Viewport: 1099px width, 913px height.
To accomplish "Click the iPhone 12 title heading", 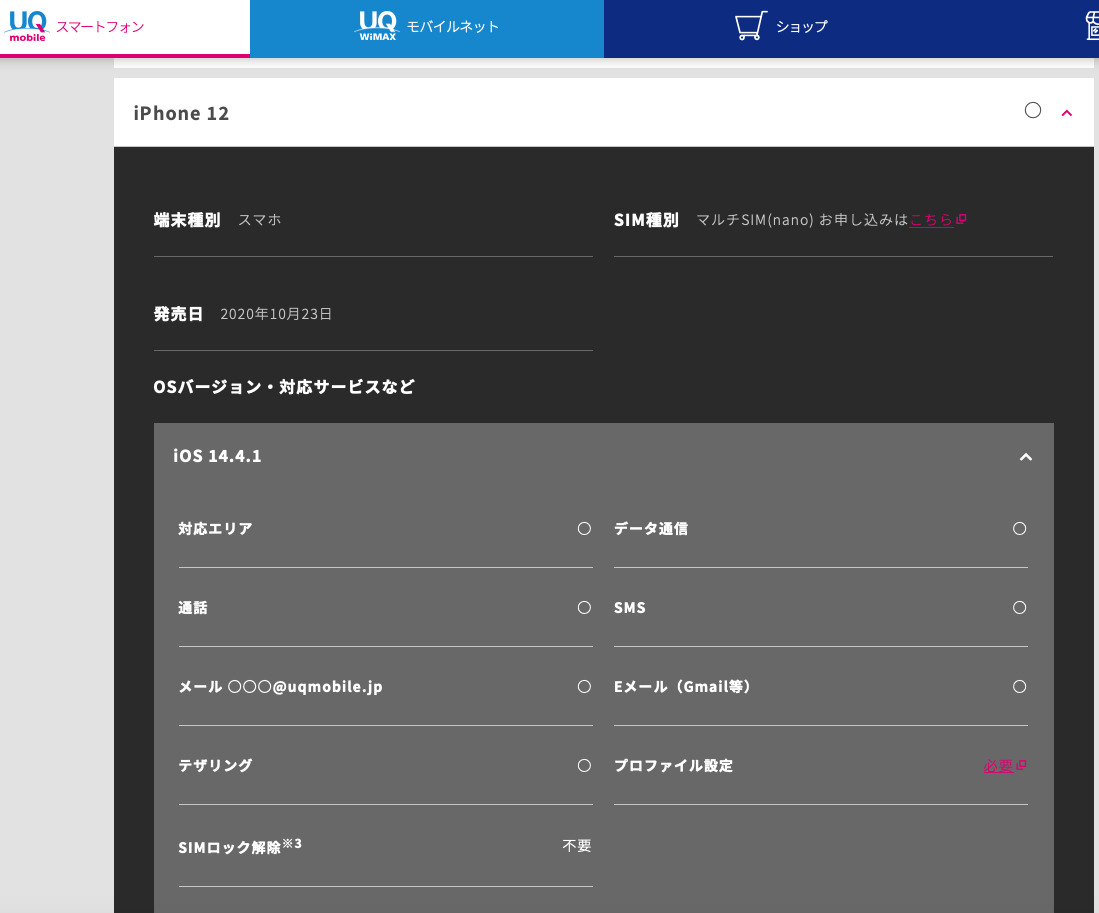I will tap(181, 113).
